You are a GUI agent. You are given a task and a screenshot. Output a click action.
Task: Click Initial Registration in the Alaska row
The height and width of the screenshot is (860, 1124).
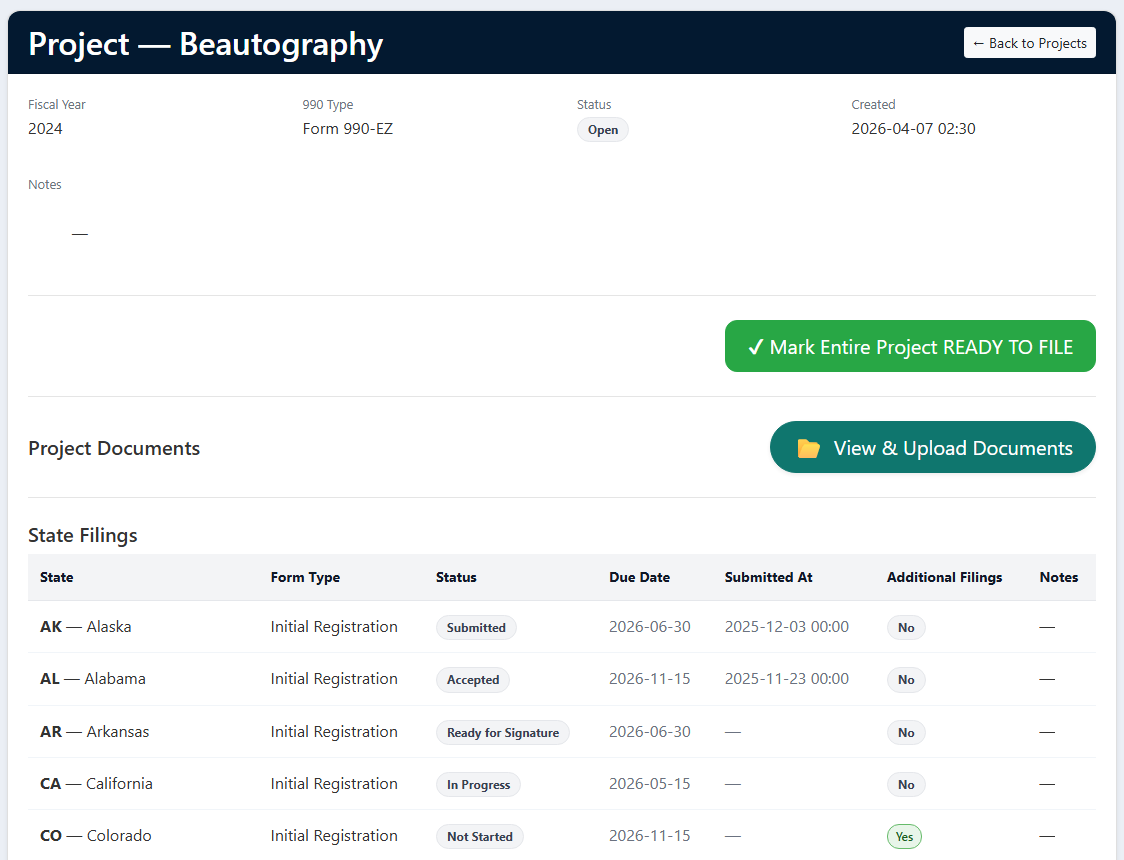pos(334,627)
